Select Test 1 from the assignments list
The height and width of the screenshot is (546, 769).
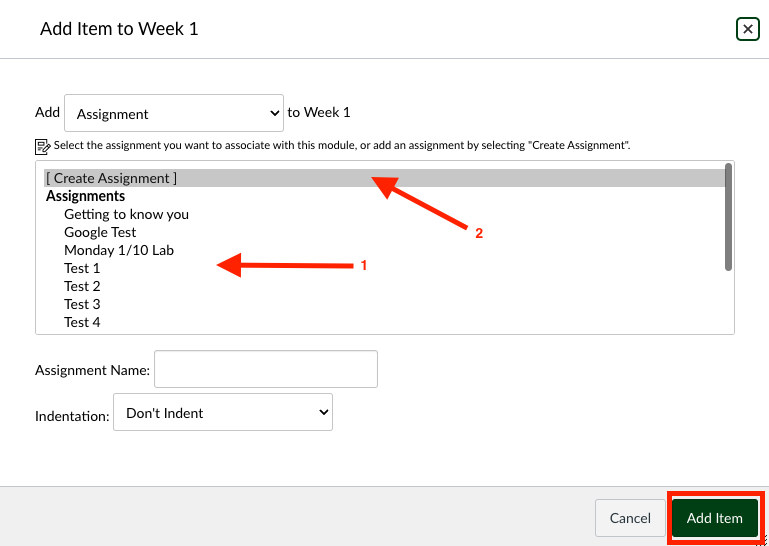82,268
